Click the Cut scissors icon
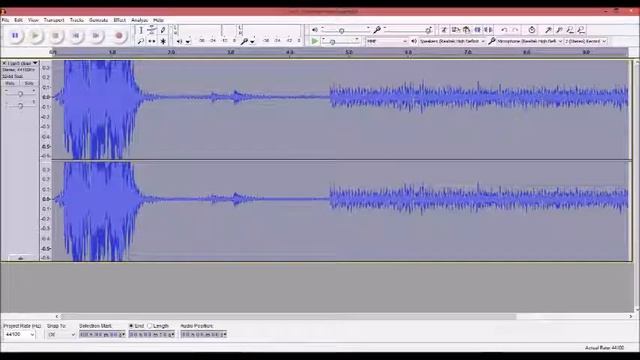Image resolution: width=640 pixels, height=360 pixels. [x=444, y=30]
